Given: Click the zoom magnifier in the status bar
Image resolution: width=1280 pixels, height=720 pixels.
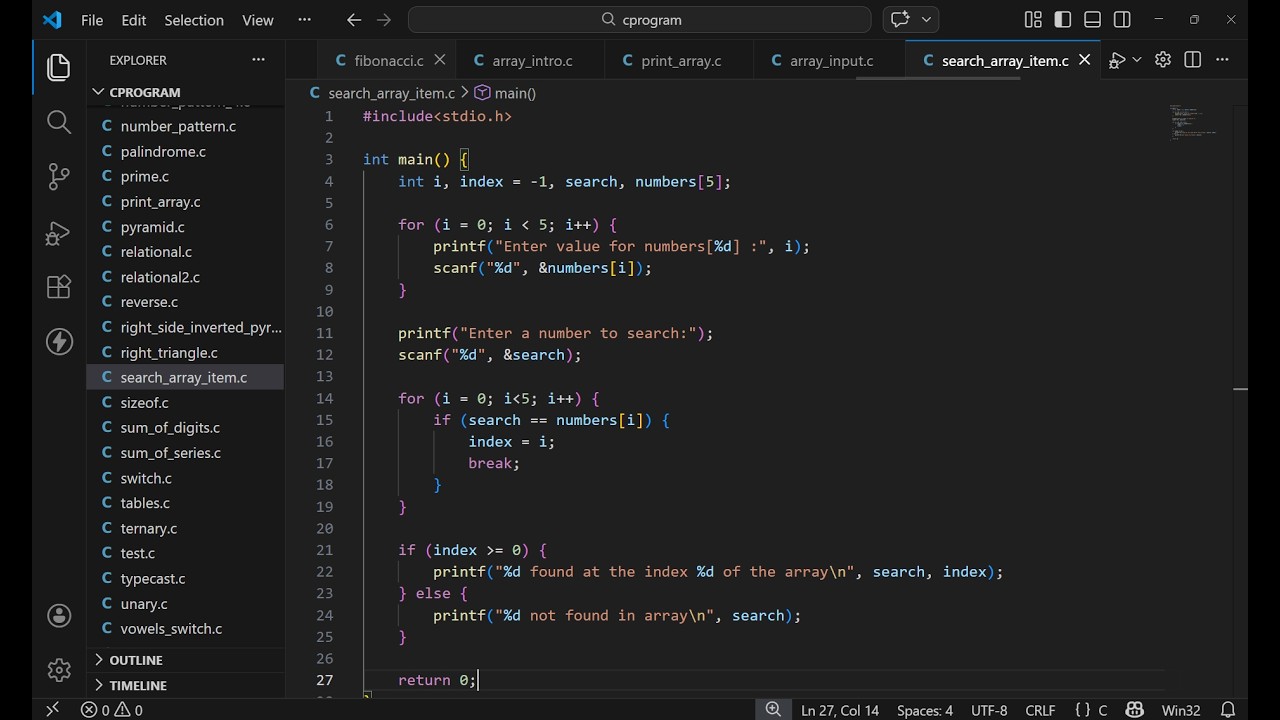Looking at the screenshot, I should tap(773, 710).
